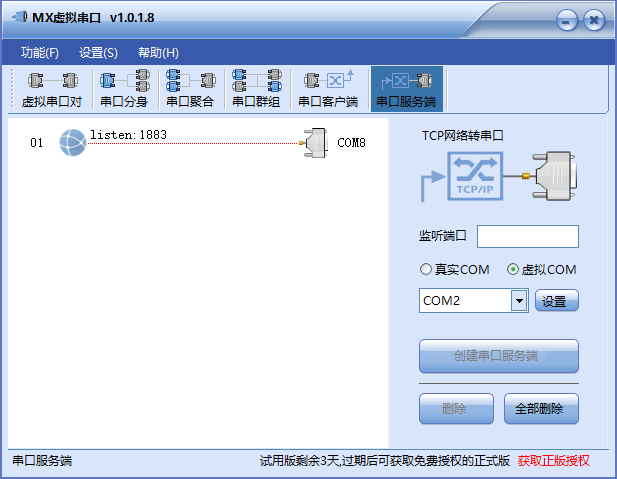Click the 串口服务端 status bar text
This screenshot has width=617, height=479.
tap(42, 461)
